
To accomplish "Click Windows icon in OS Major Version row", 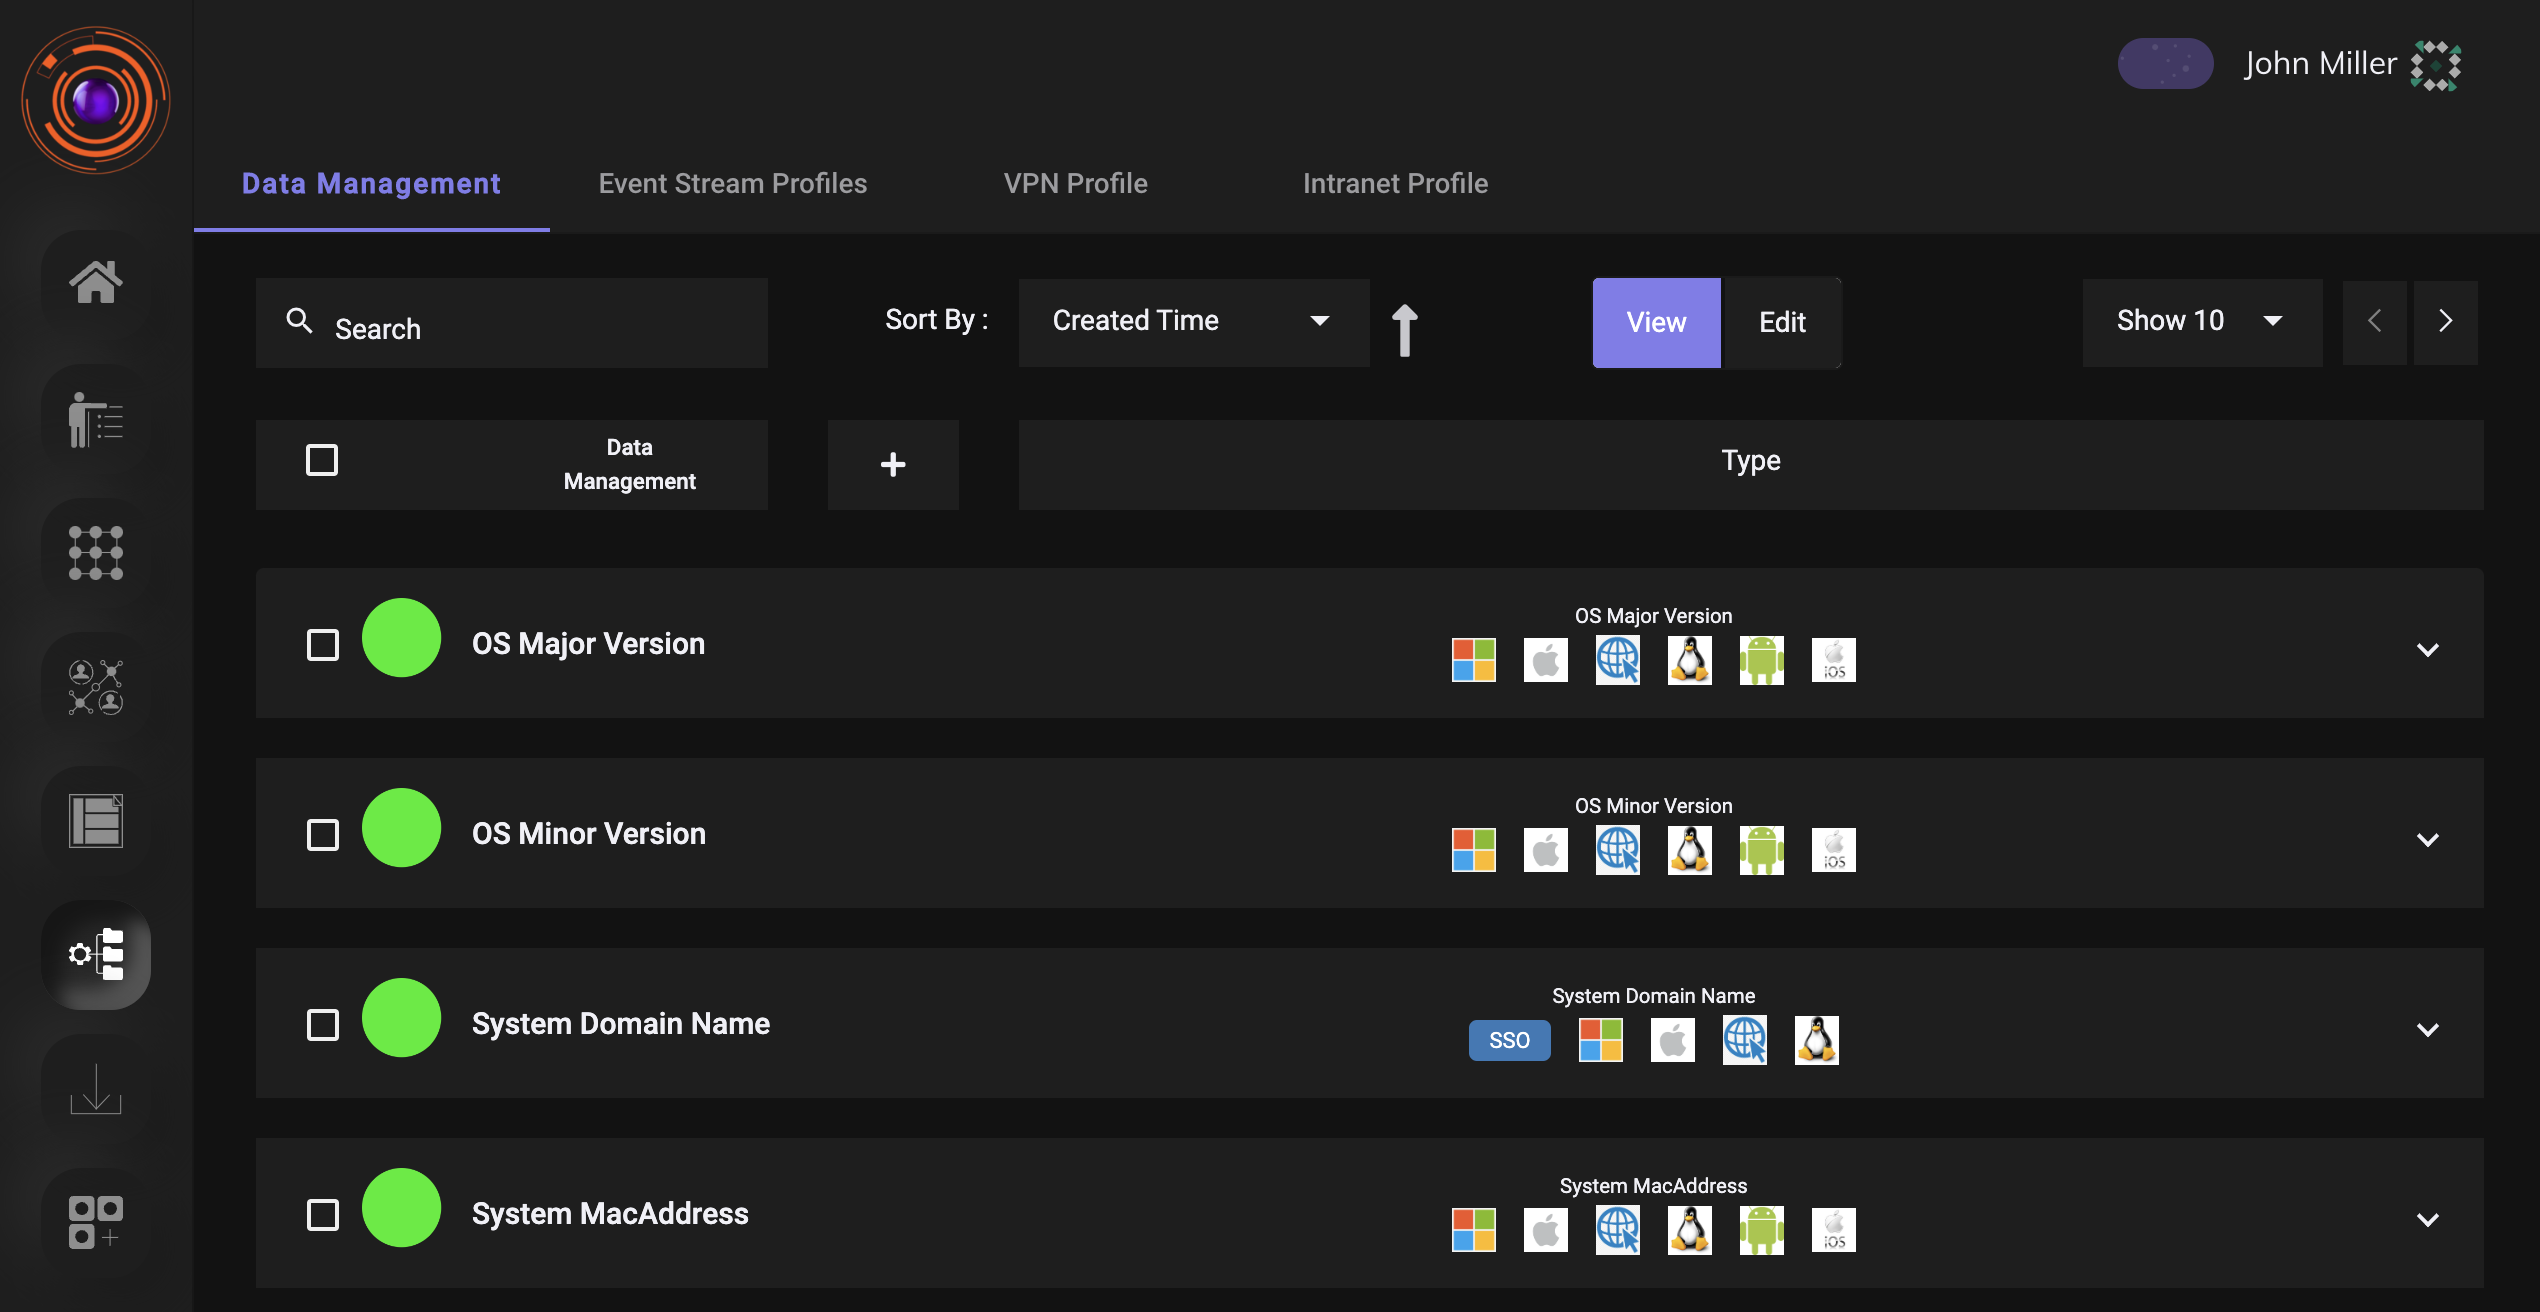I will point(1474,660).
